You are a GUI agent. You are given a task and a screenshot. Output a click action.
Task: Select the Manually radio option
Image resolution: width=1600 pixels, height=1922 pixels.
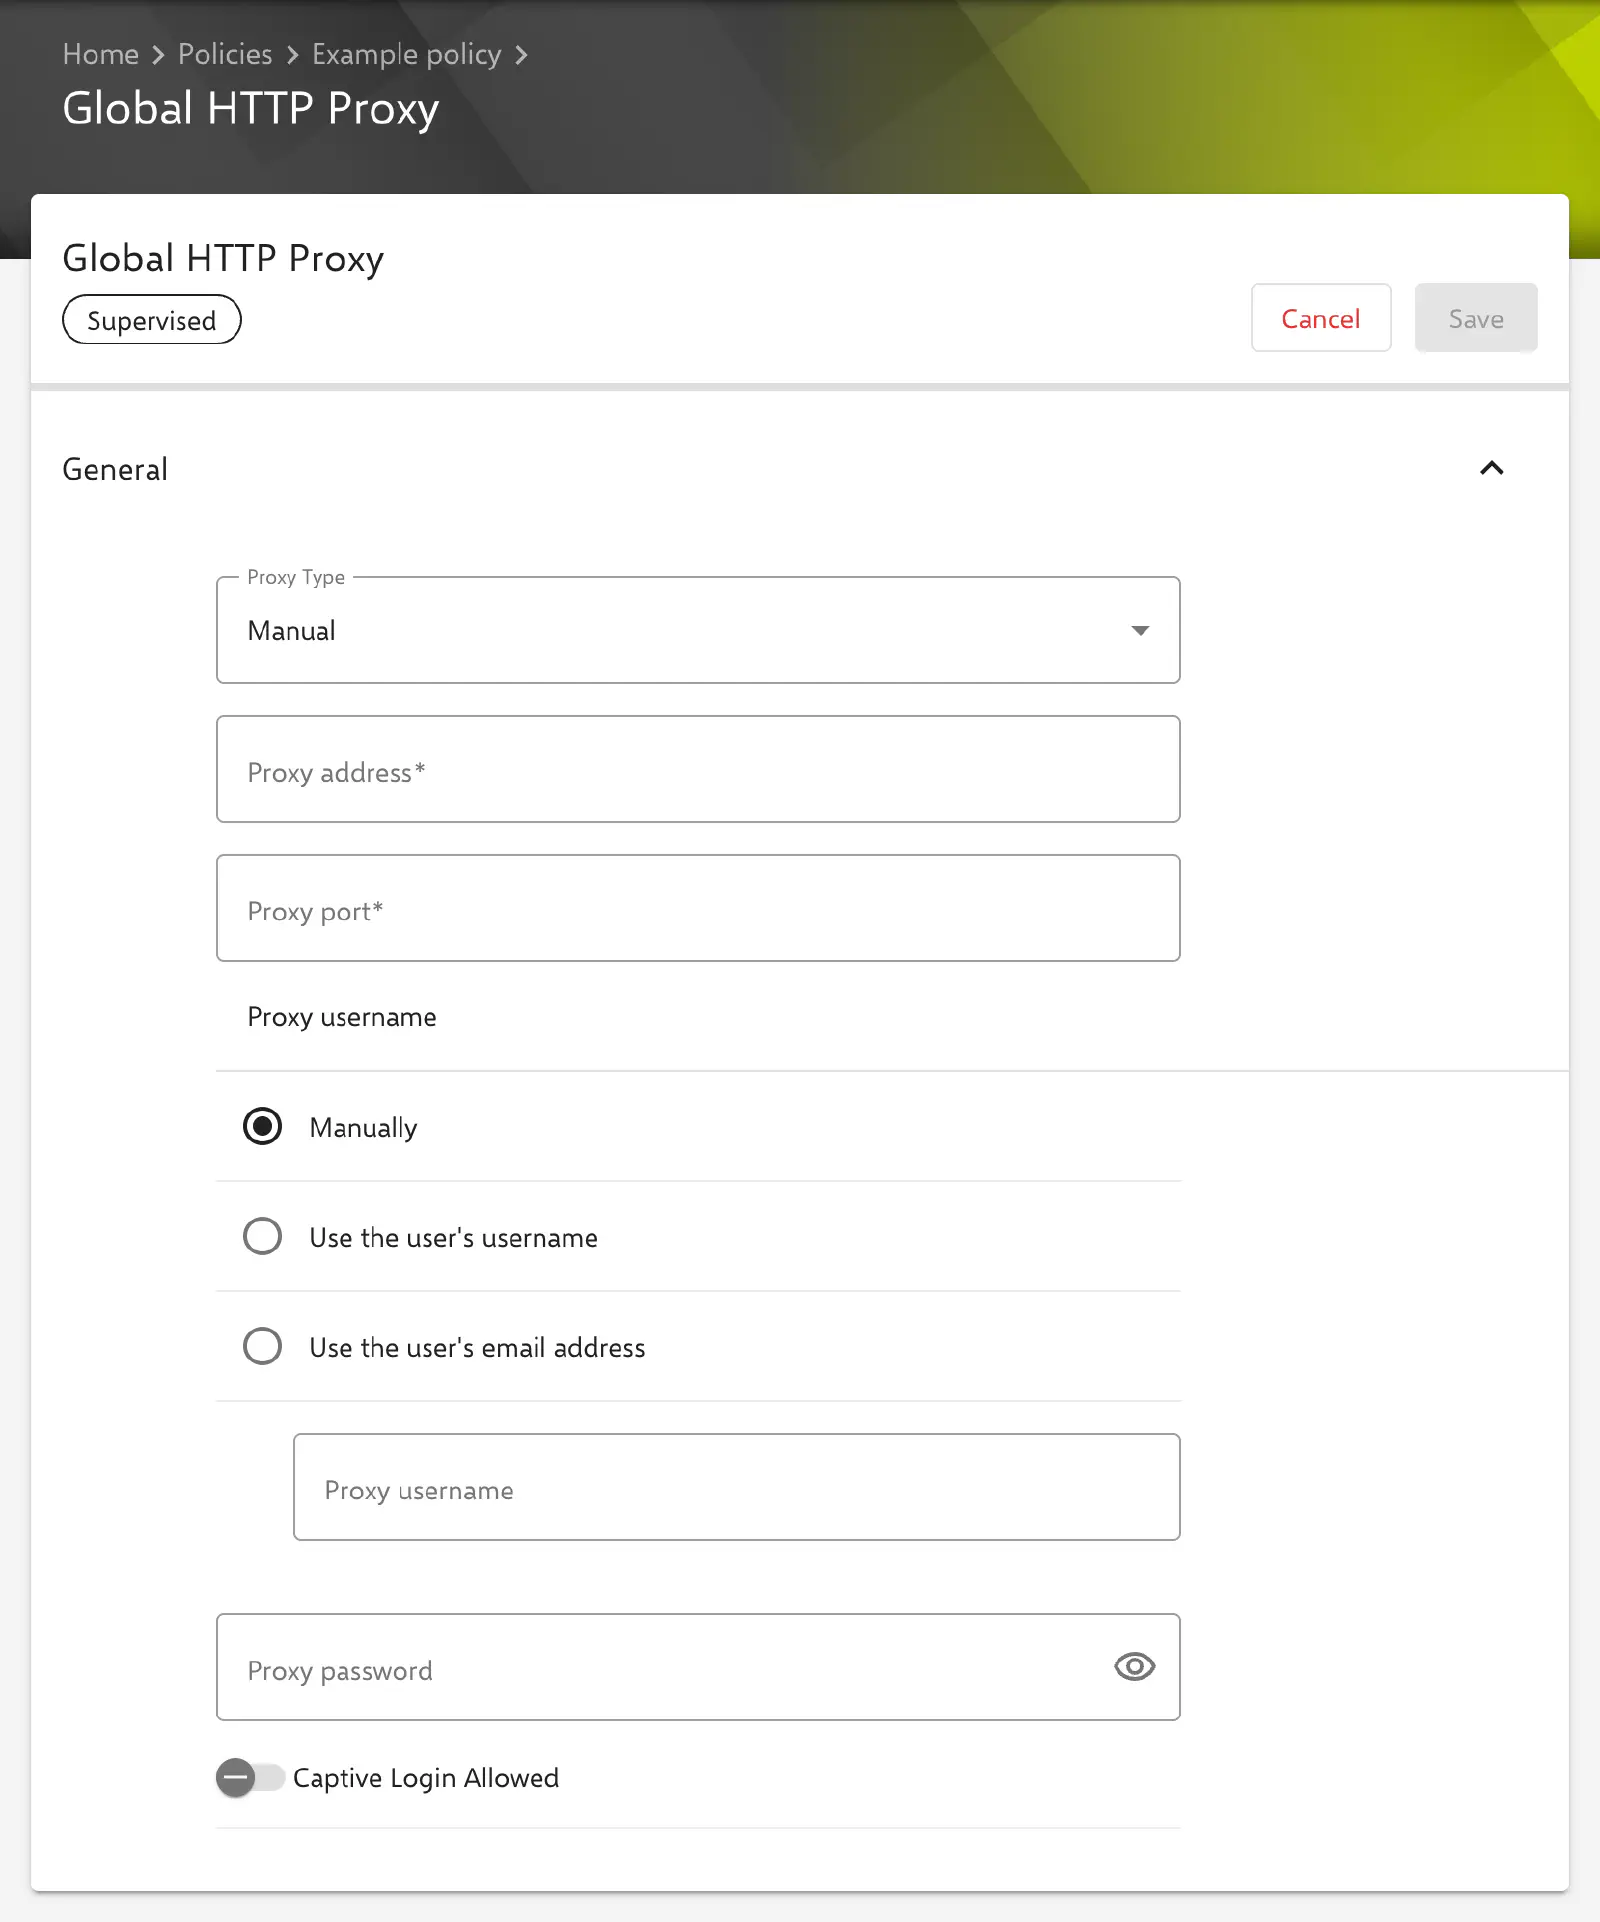(262, 1126)
